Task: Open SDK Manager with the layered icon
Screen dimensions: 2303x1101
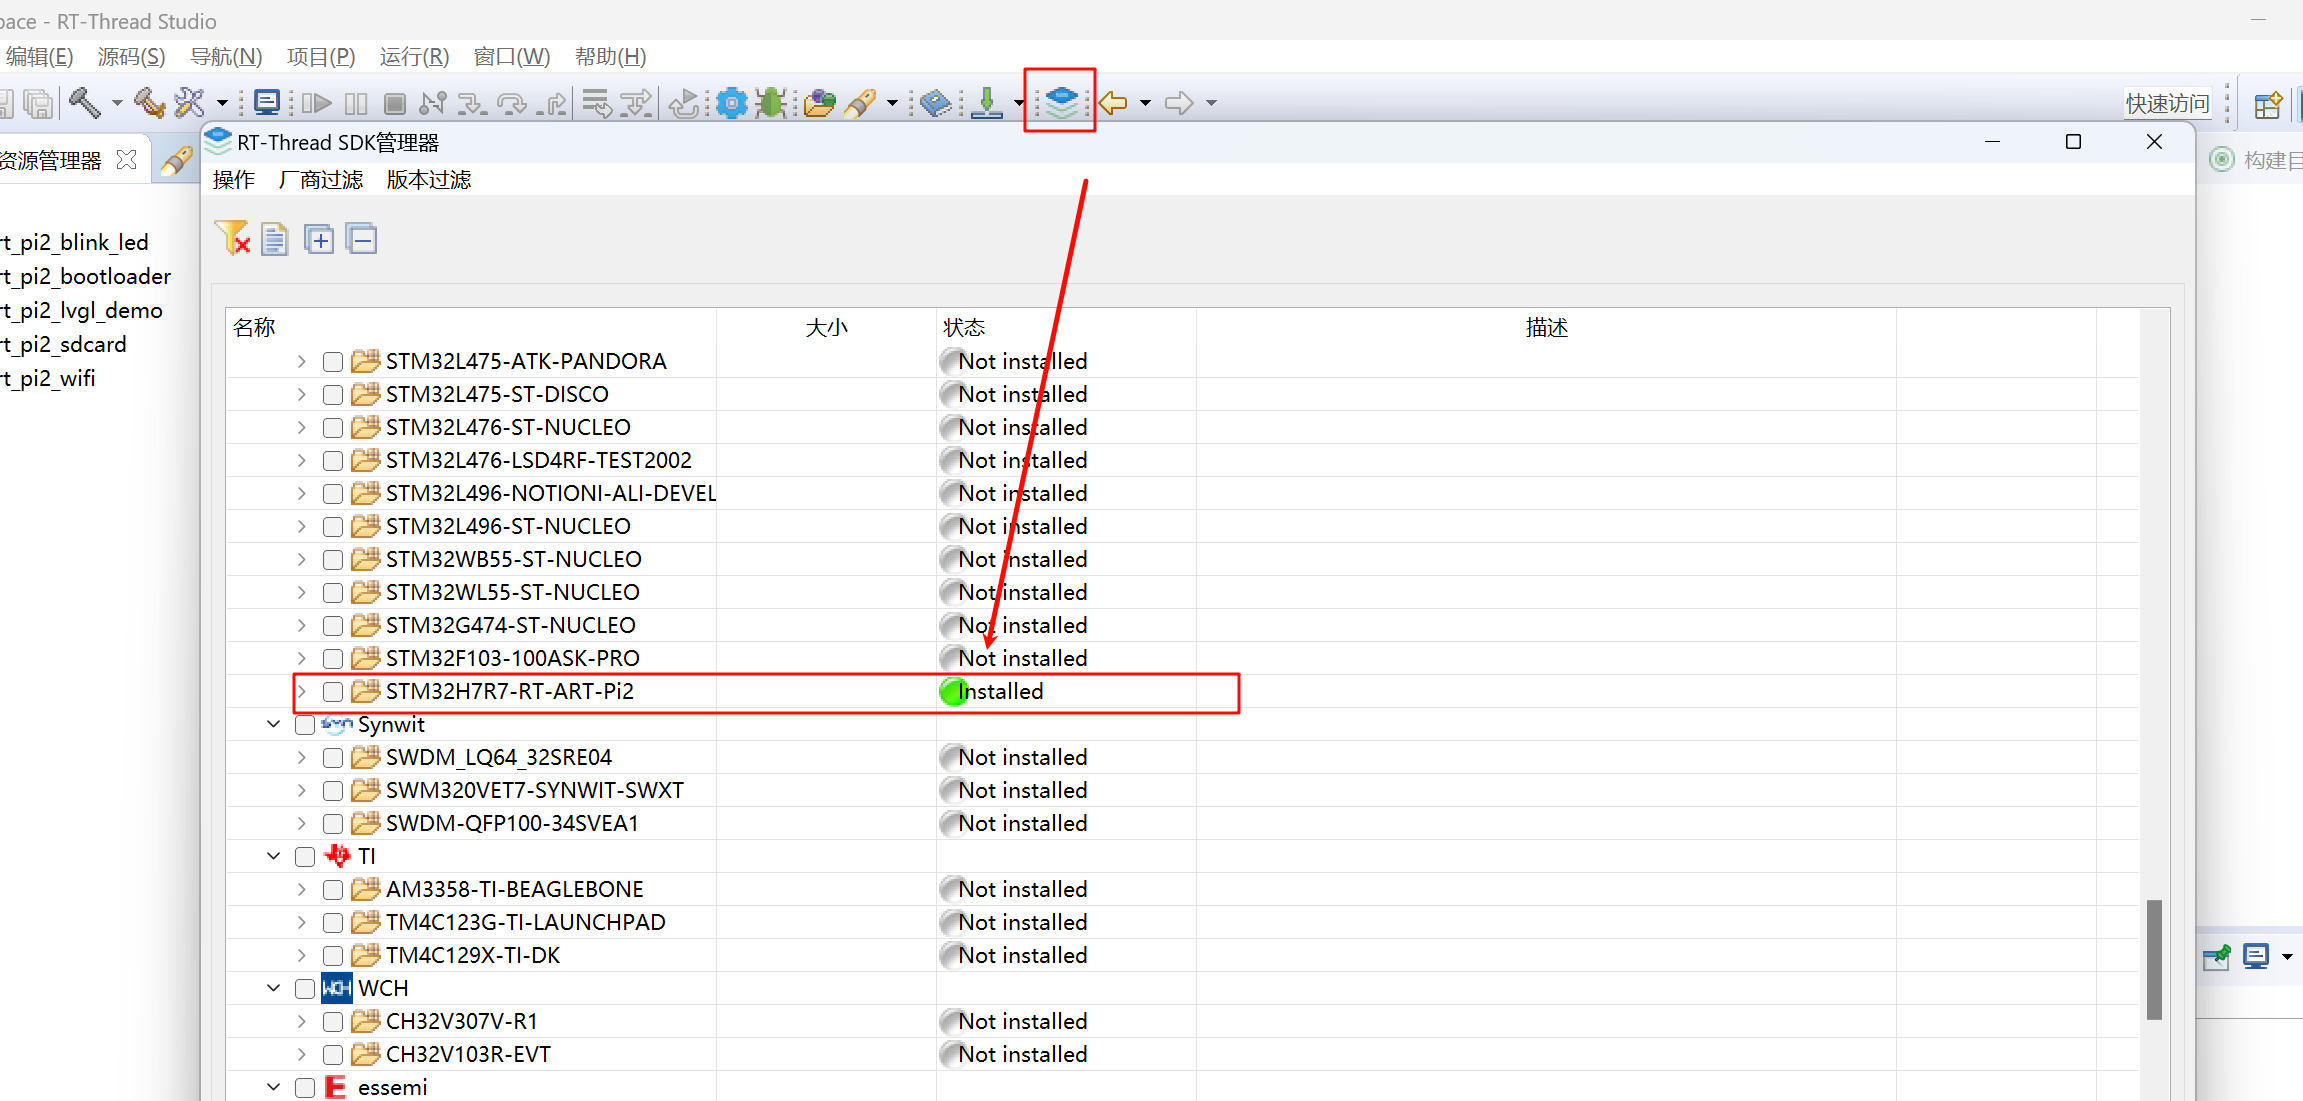Action: [1061, 101]
